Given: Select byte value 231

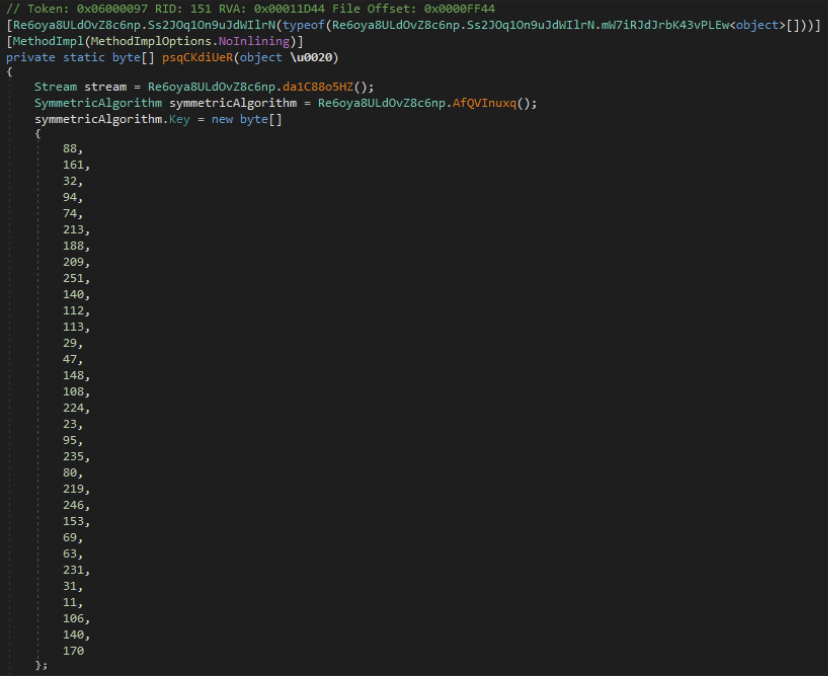Looking at the screenshot, I should 73,570.
